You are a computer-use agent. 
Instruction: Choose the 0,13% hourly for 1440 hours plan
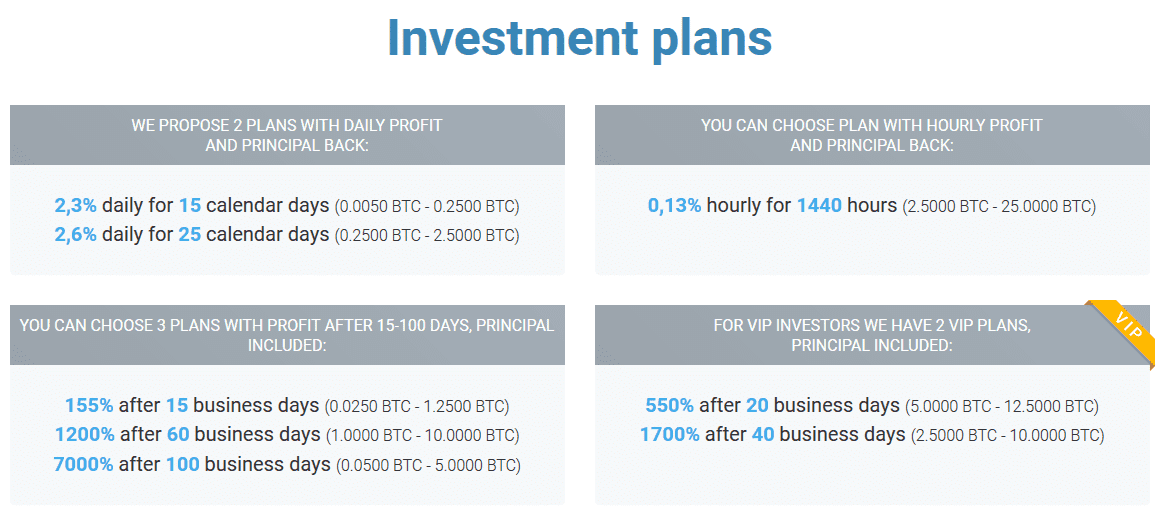[772, 206]
